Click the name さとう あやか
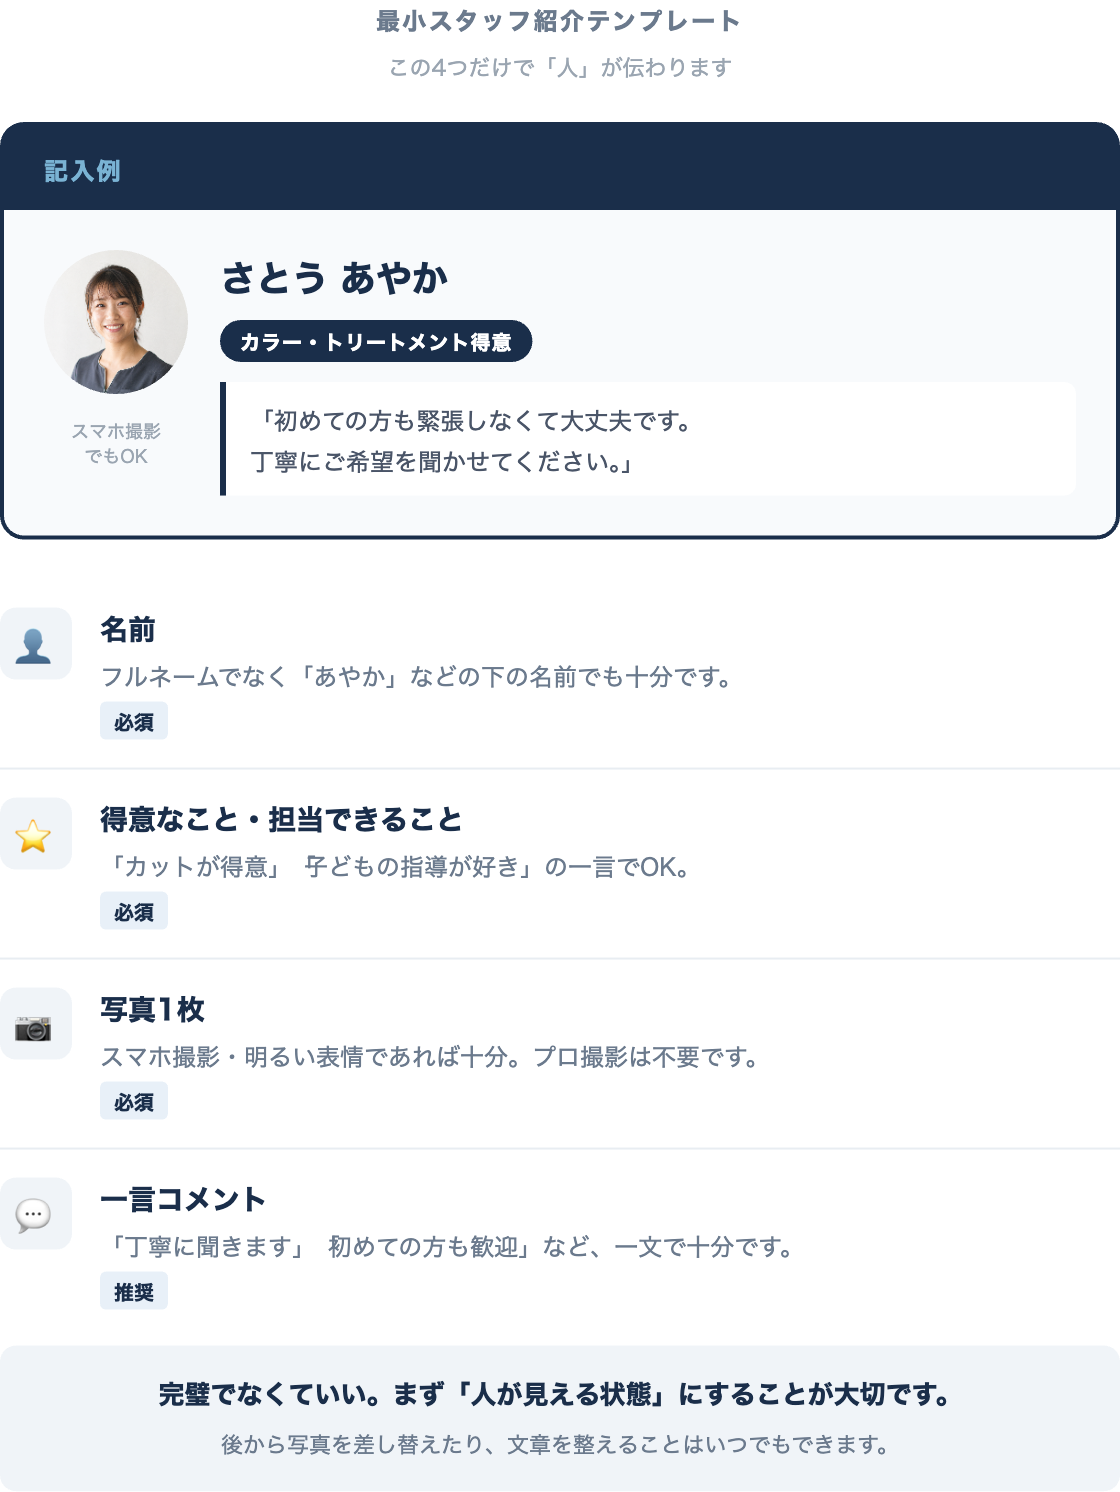Image resolution: width=1120 pixels, height=1492 pixels. [335, 278]
